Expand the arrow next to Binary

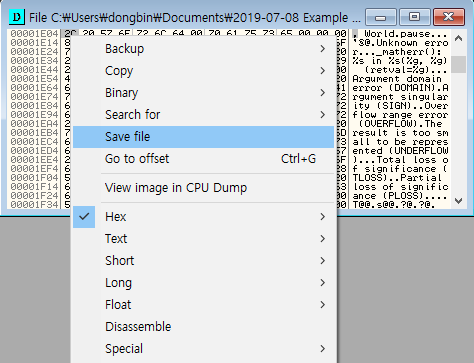pyautogui.click(x=322, y=93)
